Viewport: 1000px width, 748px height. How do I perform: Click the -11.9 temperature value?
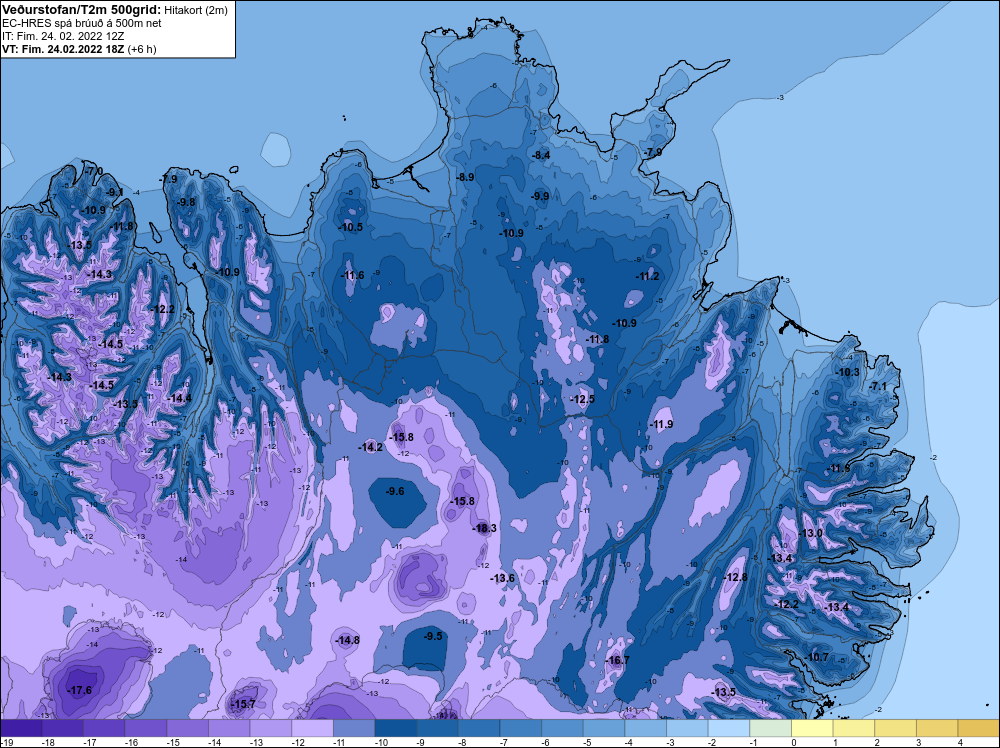pyautogui.click(x=661, y=425)
